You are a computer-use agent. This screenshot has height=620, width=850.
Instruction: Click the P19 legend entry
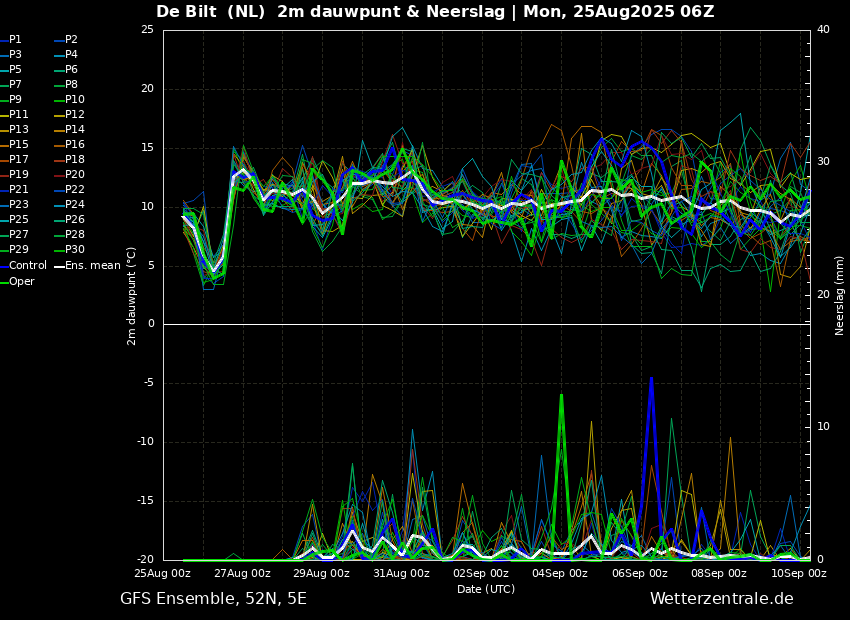tap(18, 175)
